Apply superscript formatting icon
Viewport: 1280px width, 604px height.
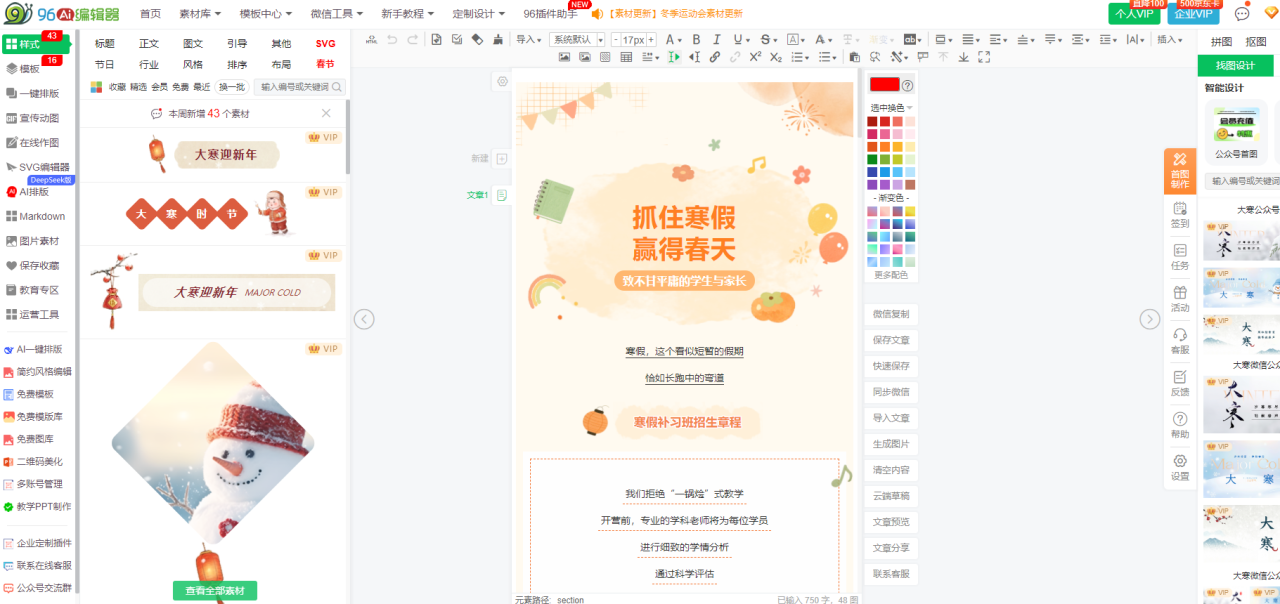[755, 57]
